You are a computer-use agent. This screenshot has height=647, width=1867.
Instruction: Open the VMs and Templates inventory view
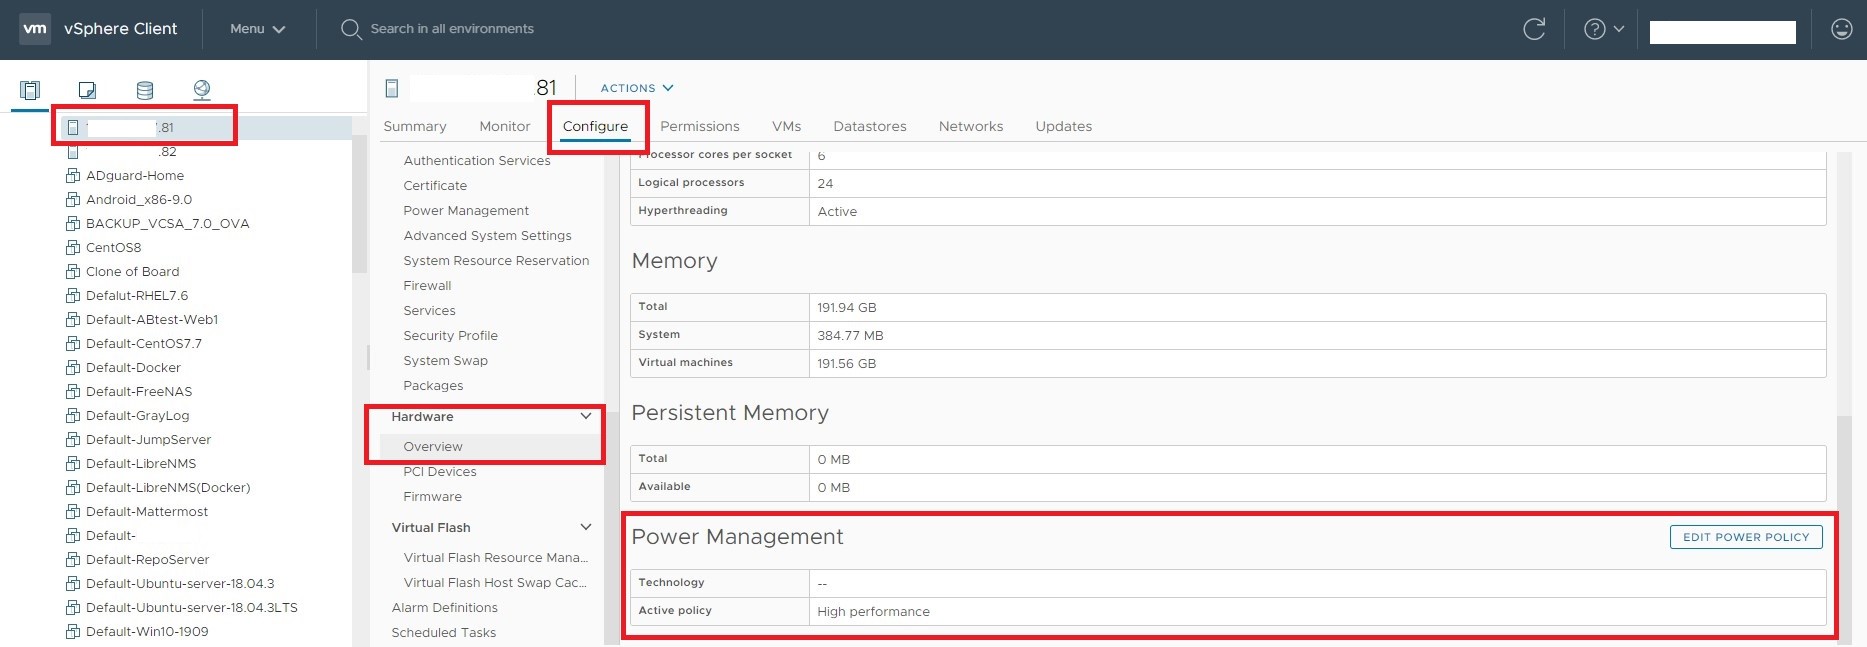87,90
